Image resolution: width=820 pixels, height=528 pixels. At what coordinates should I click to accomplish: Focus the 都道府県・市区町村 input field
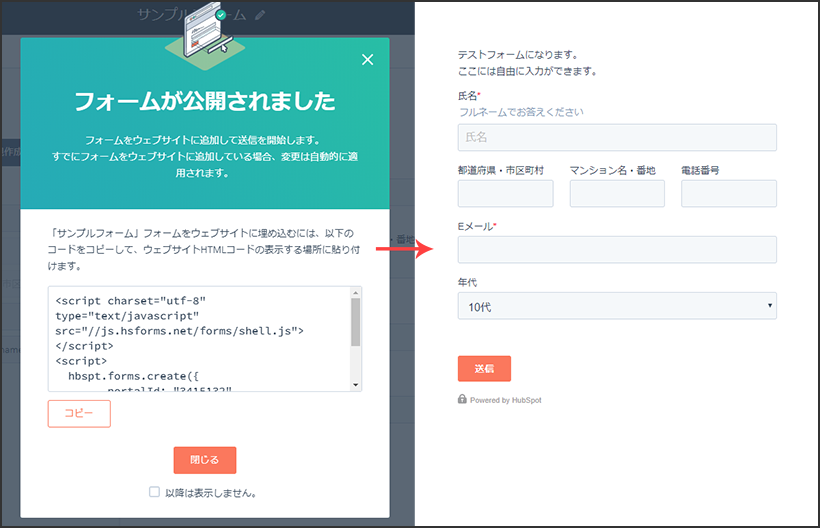[505, 193]
